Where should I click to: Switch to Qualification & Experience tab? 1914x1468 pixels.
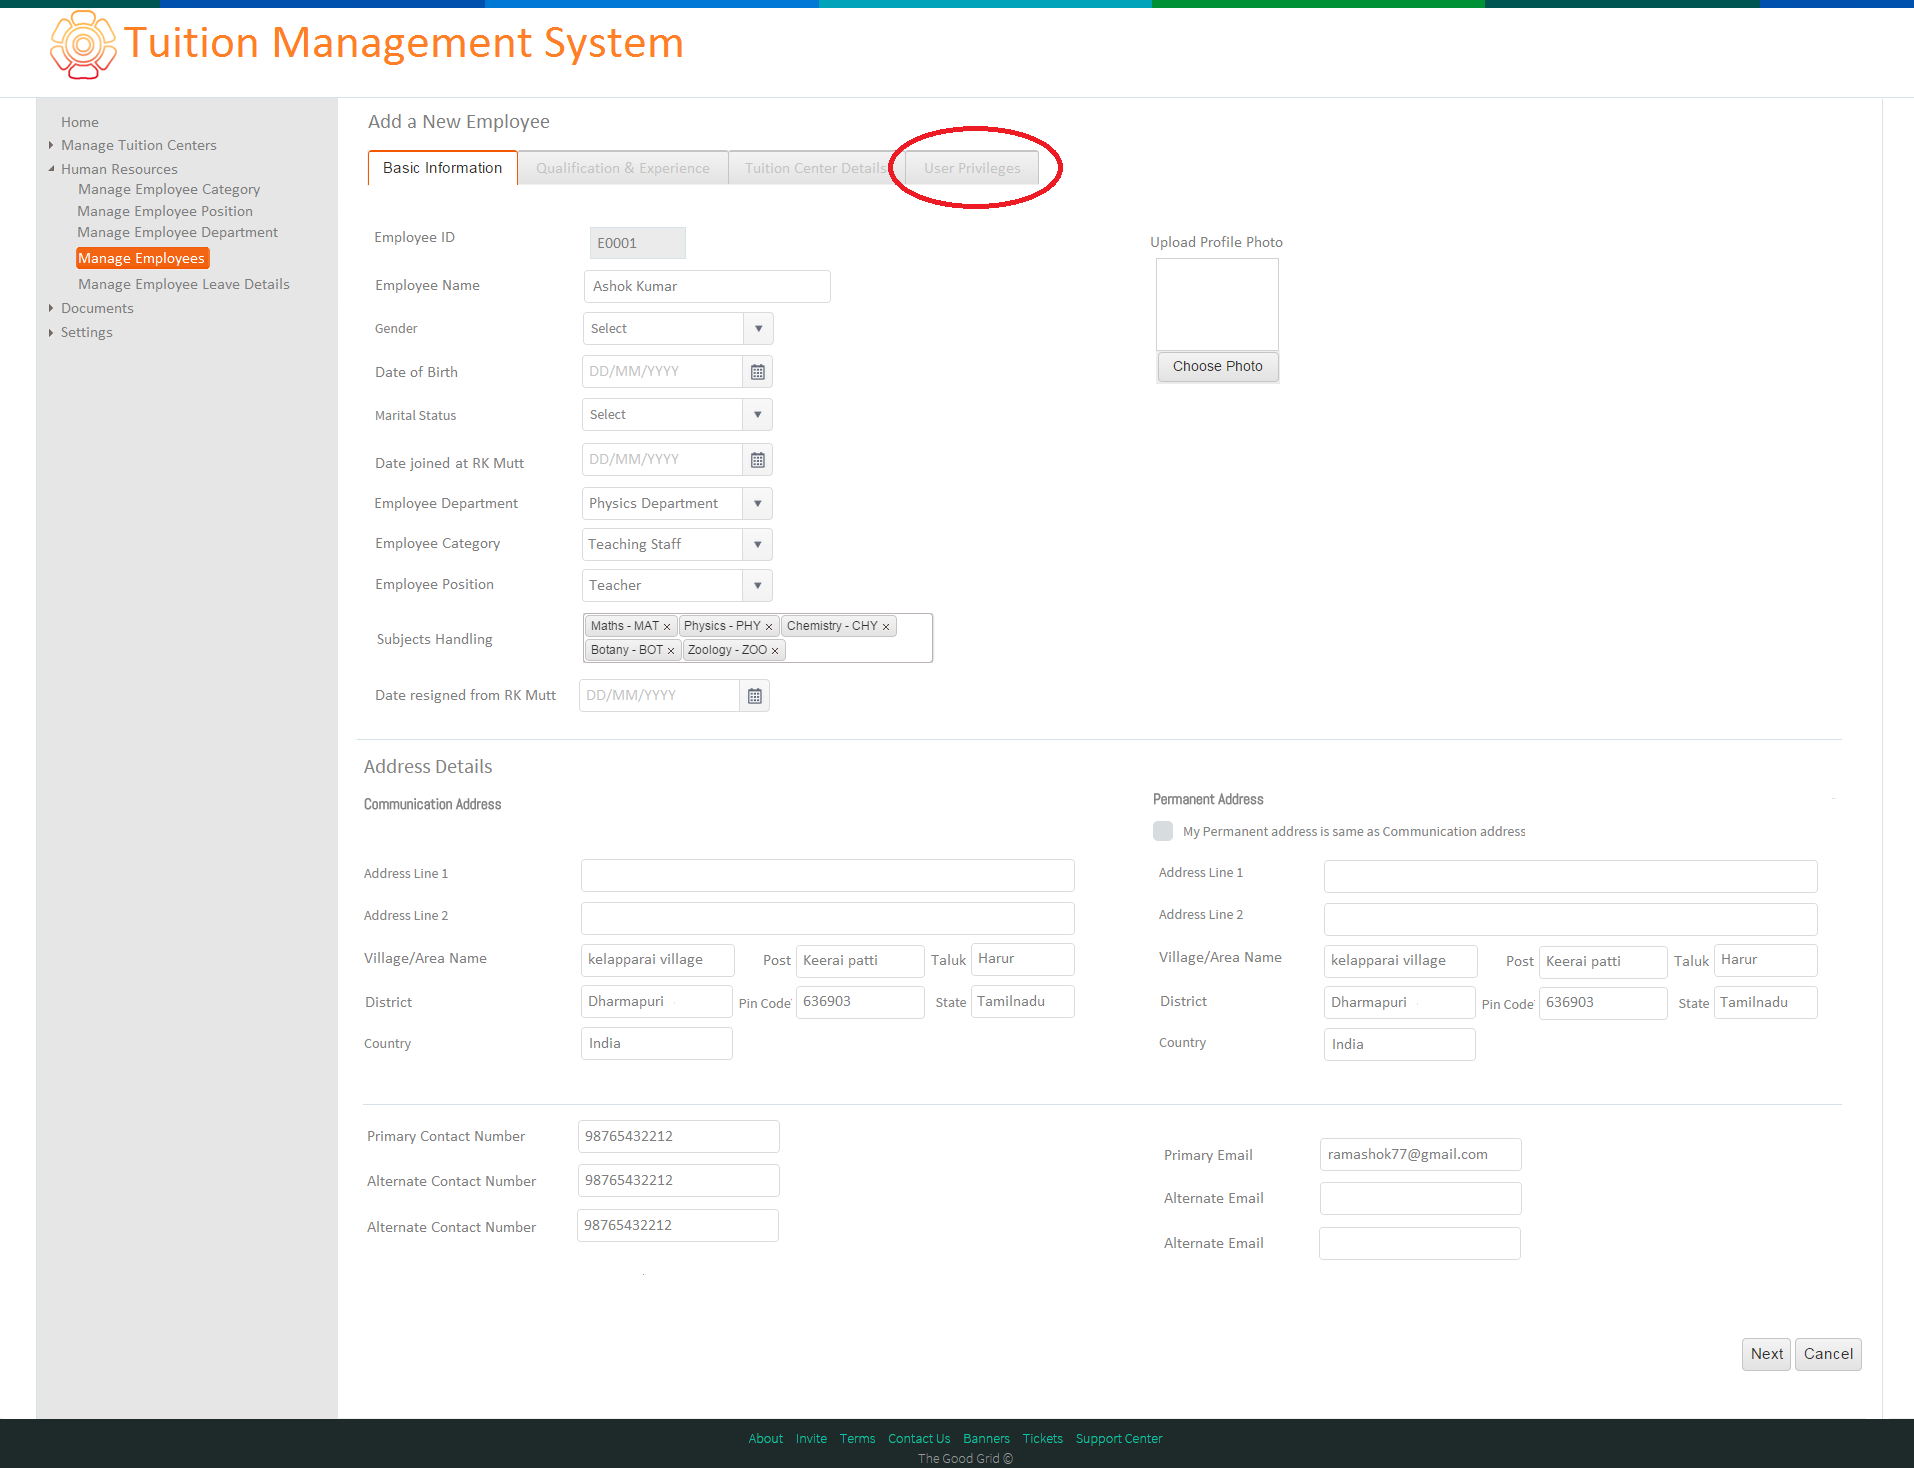[x=623, y=168]
